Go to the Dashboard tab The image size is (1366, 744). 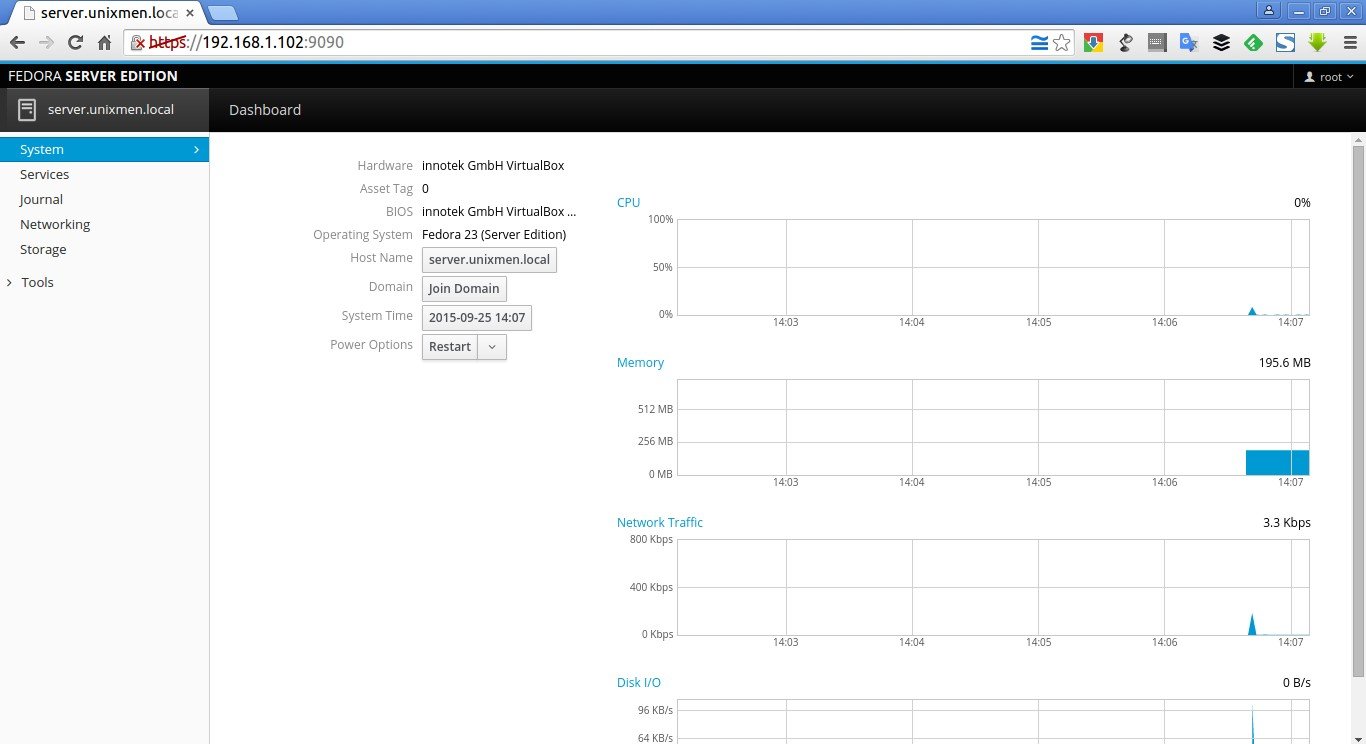[x=265, y=110]
